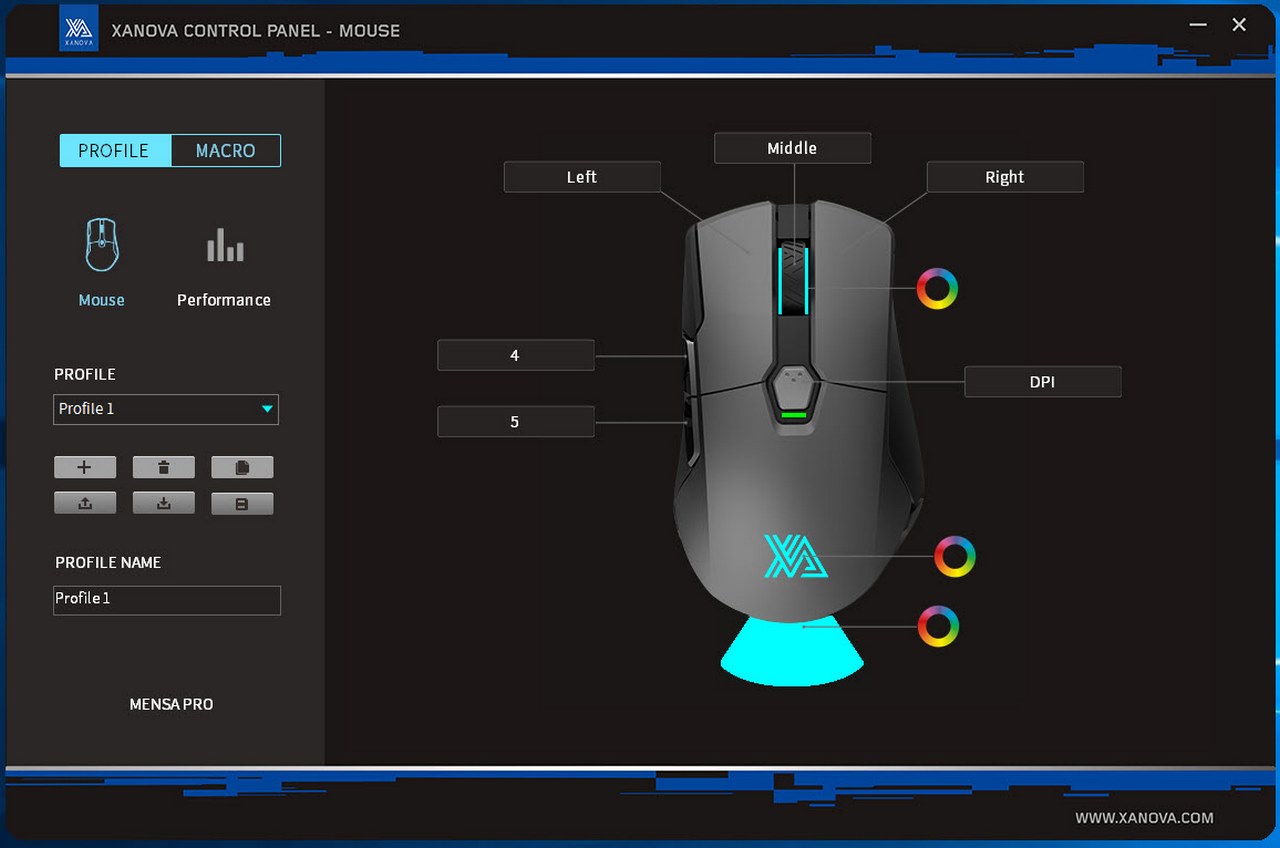The image size is (1280, 848).
Task: Delete the profile using the trash icon
Action: pyautogui.click(x=164, y=467)
